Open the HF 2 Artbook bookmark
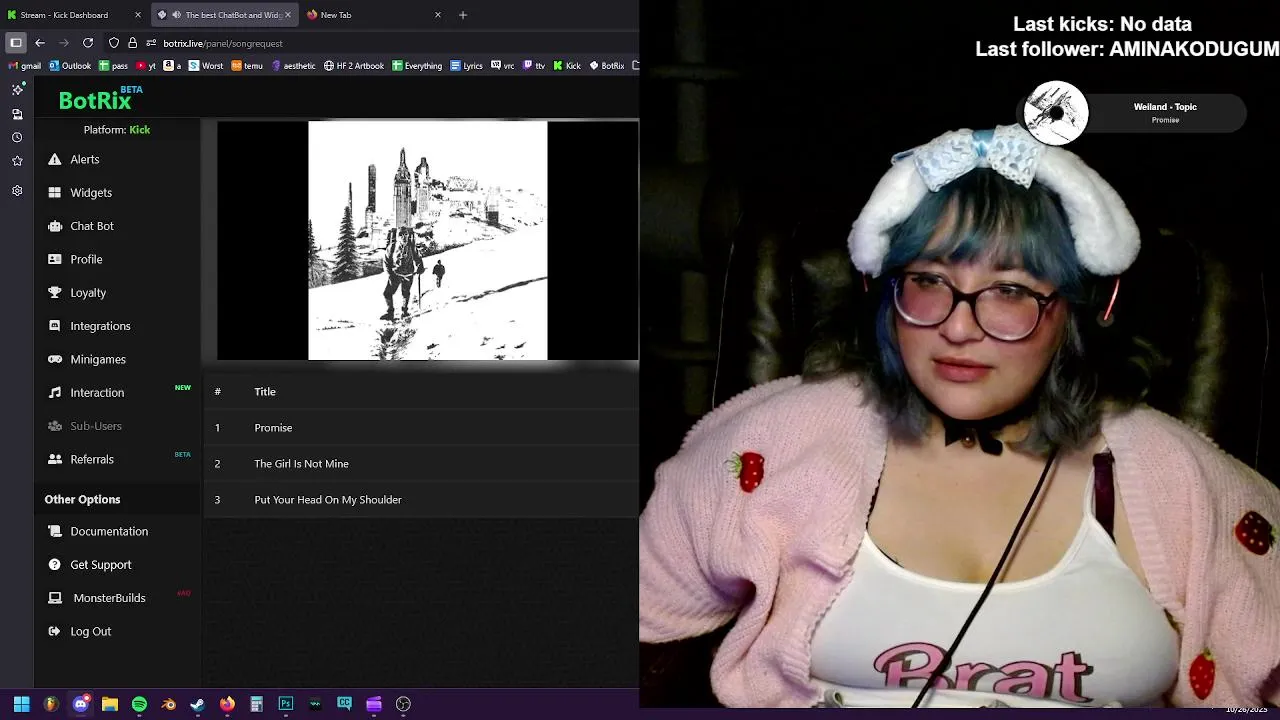 click(x=354, y=66)
